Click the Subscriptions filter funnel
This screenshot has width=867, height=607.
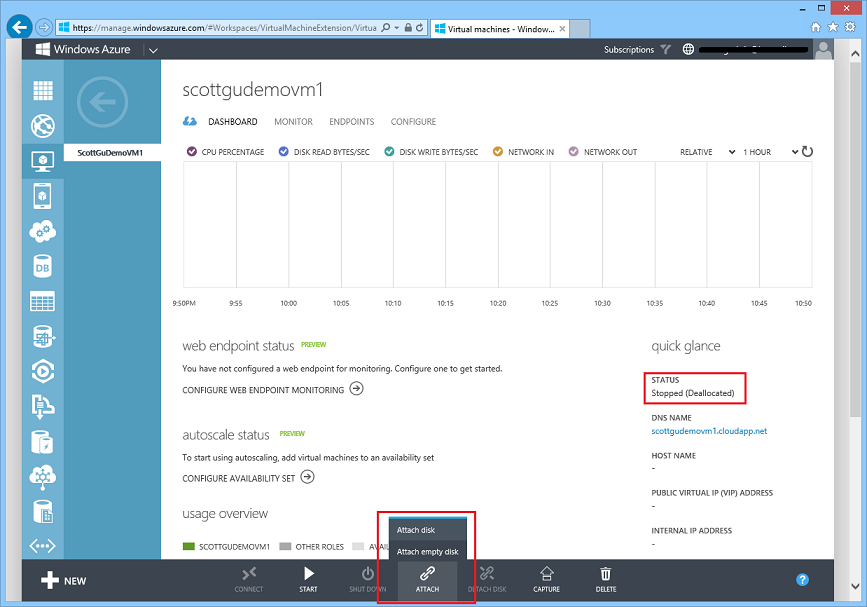tap(666, 50)
